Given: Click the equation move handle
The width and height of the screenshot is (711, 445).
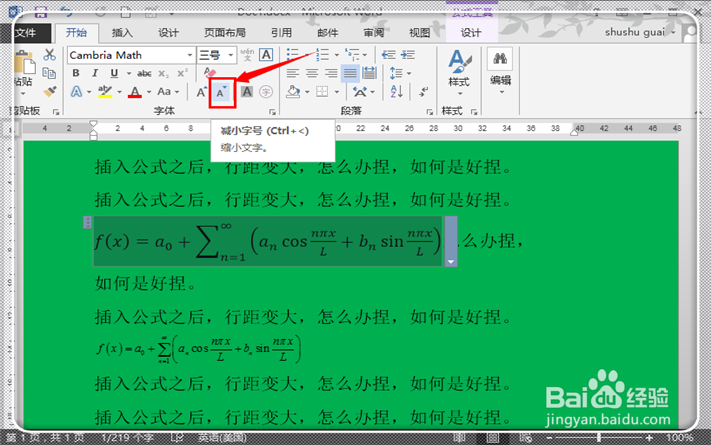Looking at the screenshot, I should tap(88, 222).
